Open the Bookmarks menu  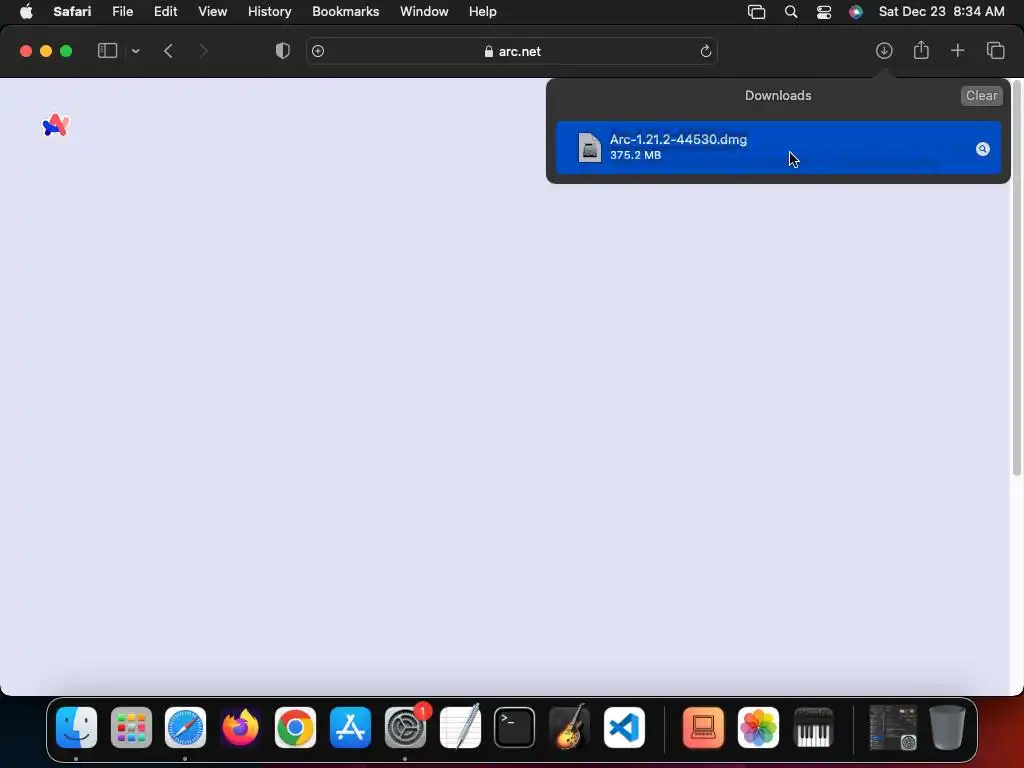tap(345, 12)
